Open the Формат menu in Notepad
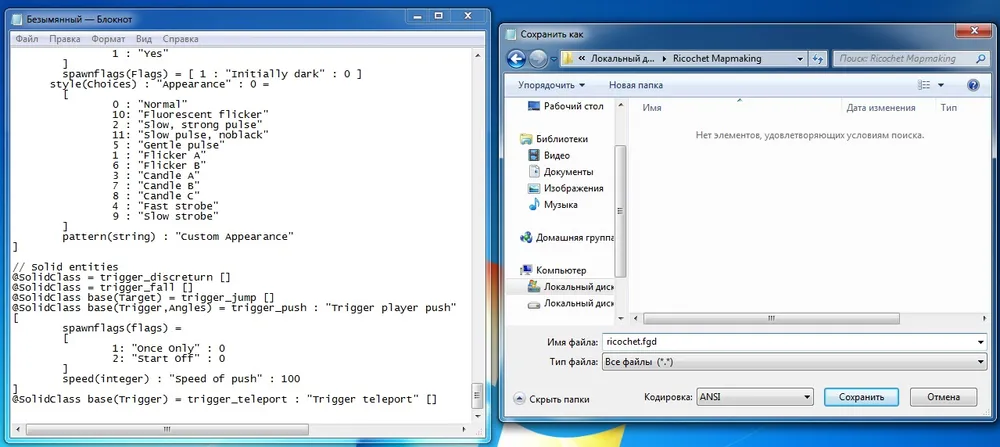This screenshot has height=447, width=1000. [108, 38]
